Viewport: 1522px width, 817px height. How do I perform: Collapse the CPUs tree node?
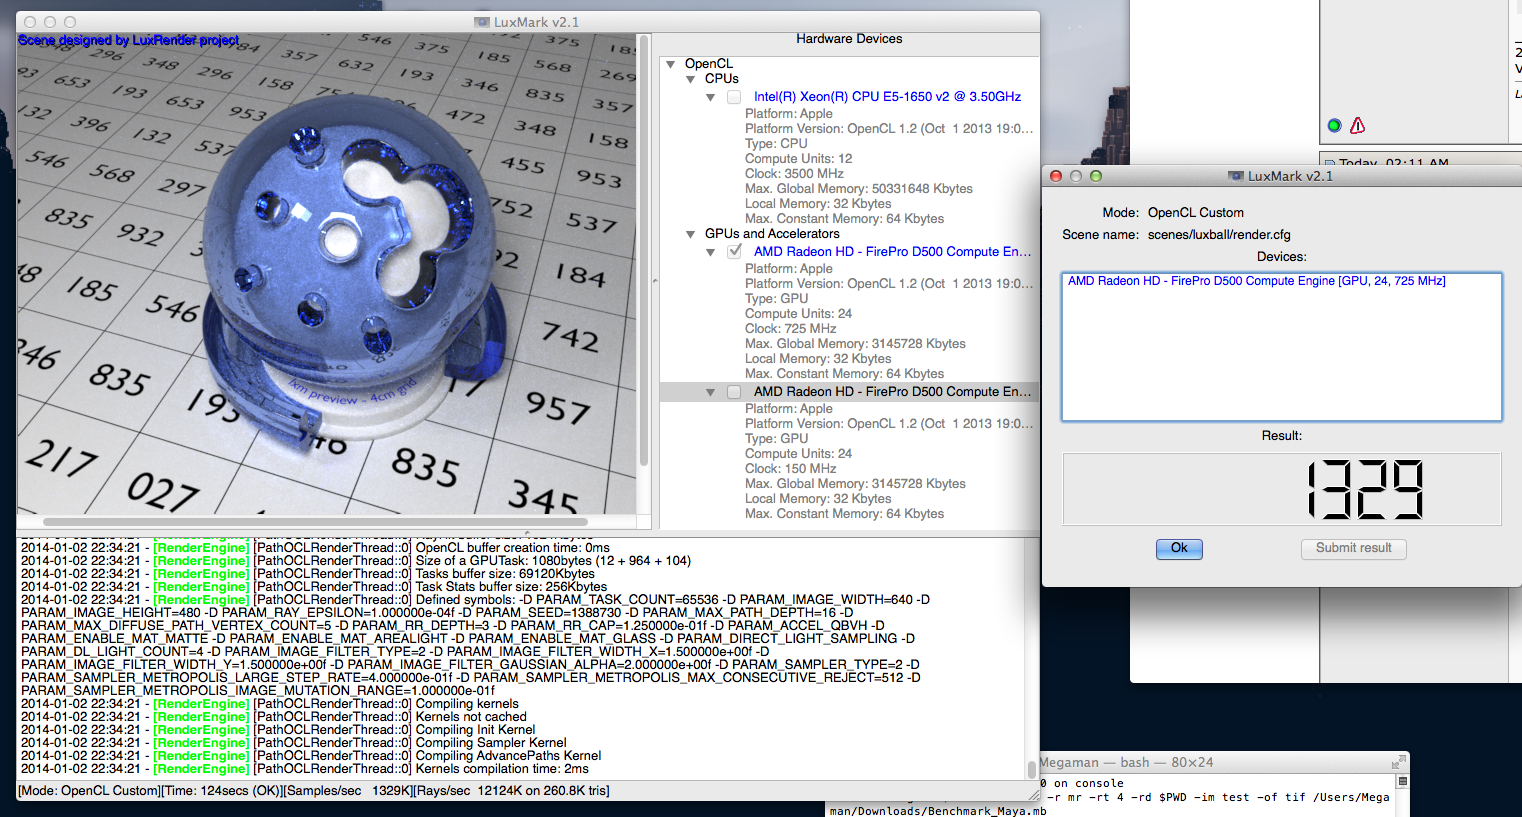point(690,79)
